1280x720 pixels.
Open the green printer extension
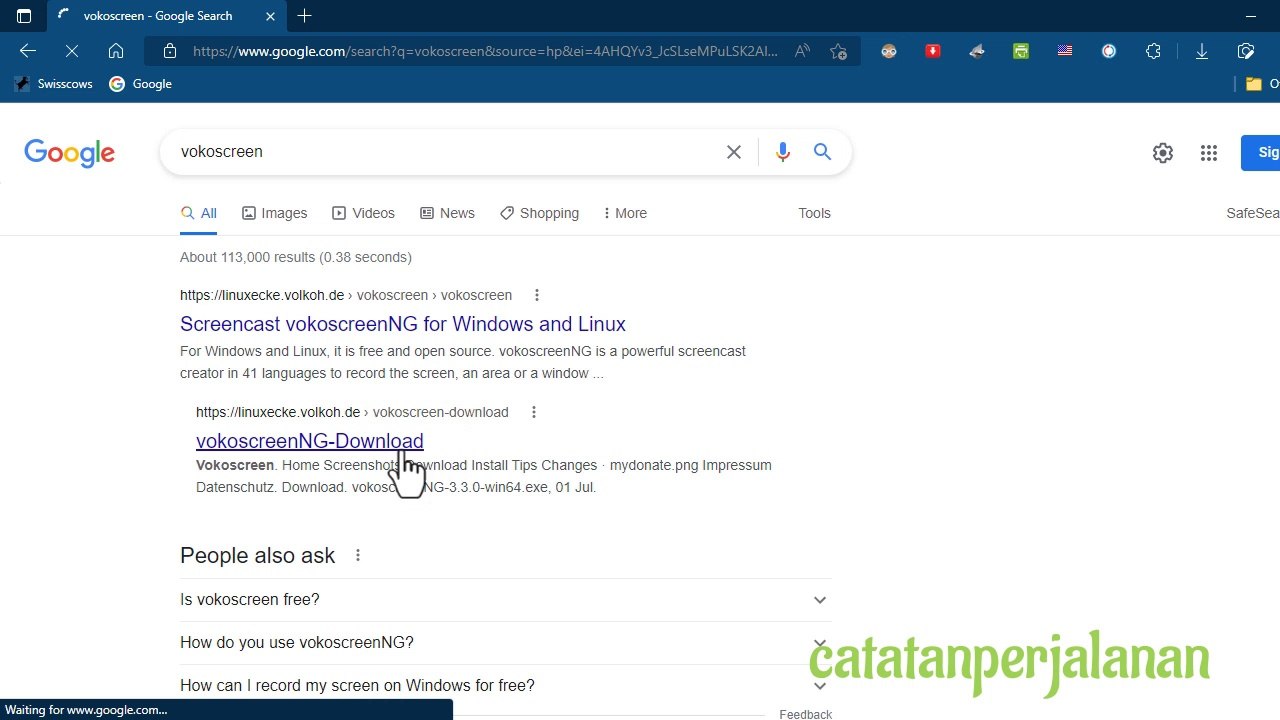pyautogui.click(x=1021, y=51)
